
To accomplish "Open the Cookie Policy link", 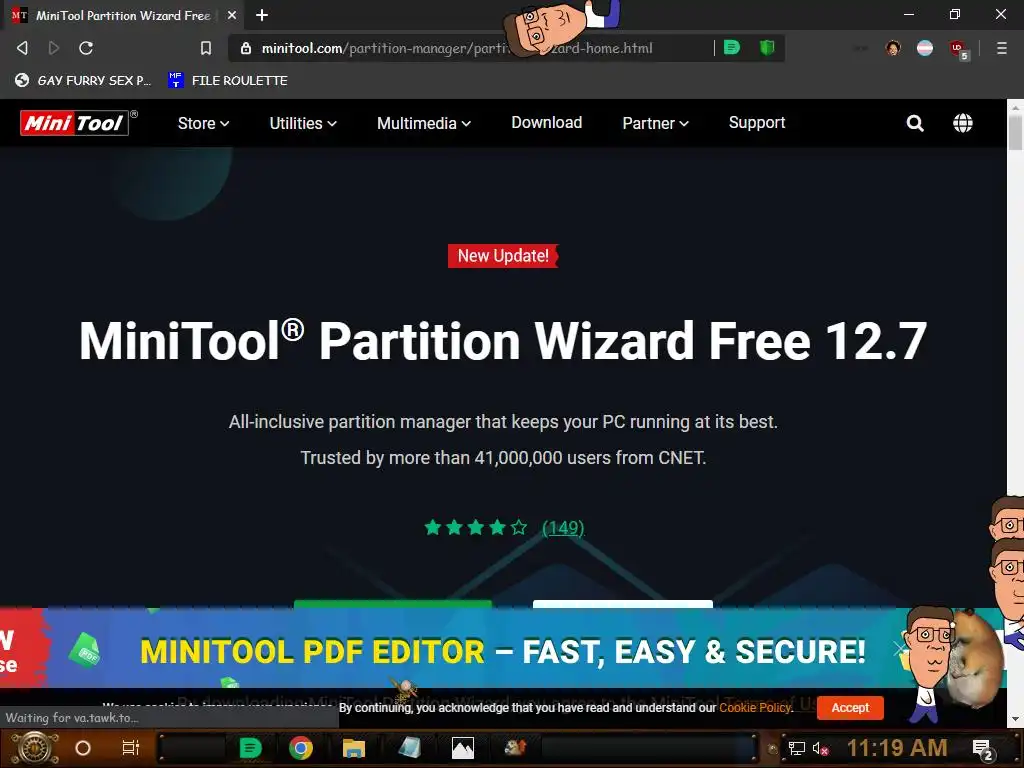I will point(754,707).
